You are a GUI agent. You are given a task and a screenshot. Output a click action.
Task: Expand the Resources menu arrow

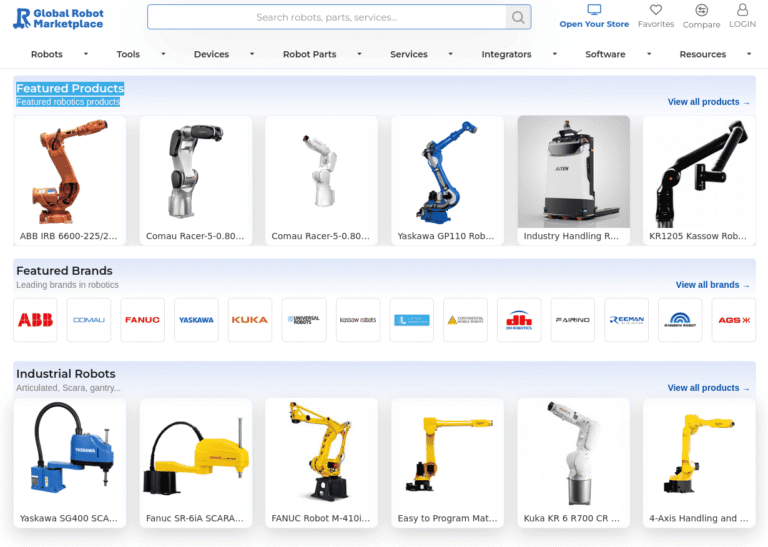[748, 54]
